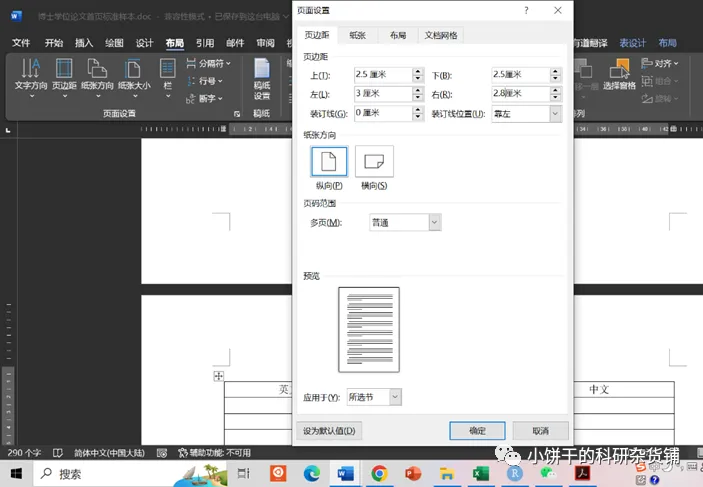Click the 右(R) right margin field
703x487 pixels.
click(x=521, y=94)
